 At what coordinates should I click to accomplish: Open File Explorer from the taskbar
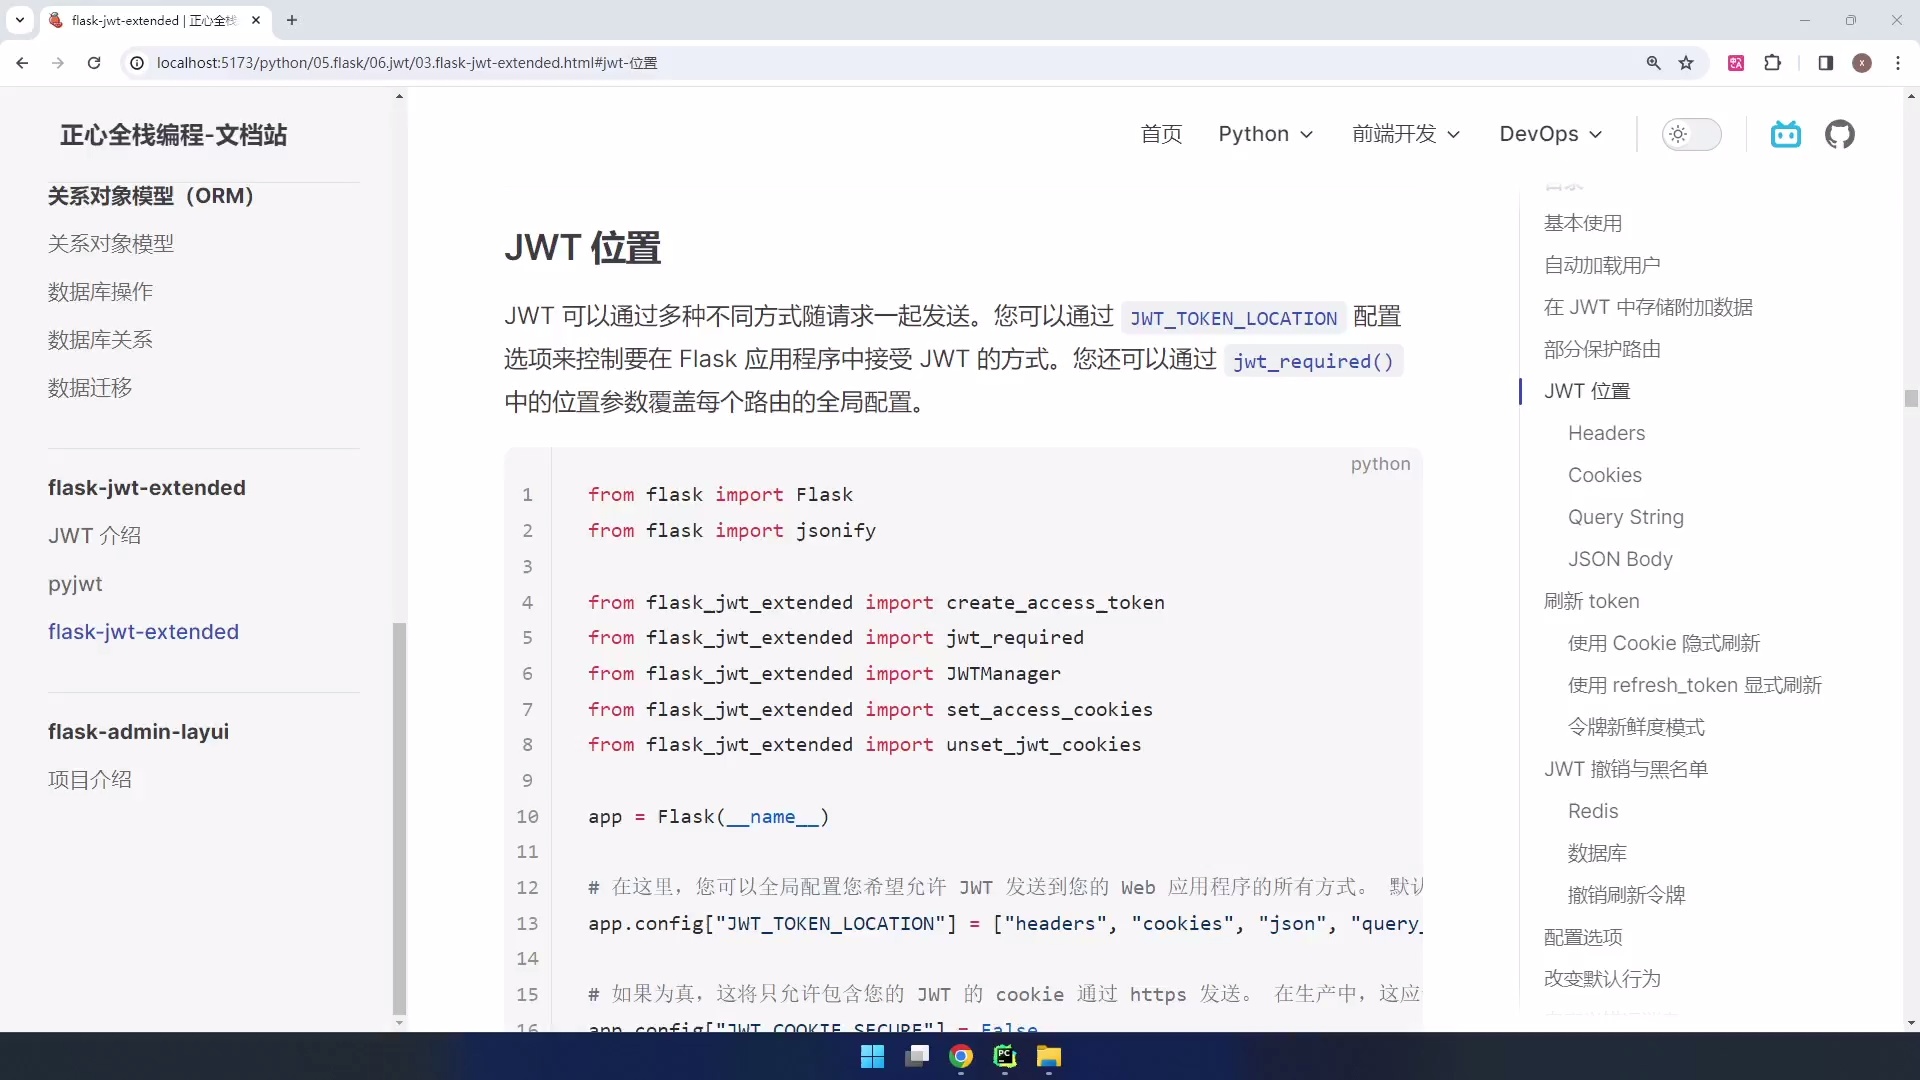[x=1048, y=1057]
